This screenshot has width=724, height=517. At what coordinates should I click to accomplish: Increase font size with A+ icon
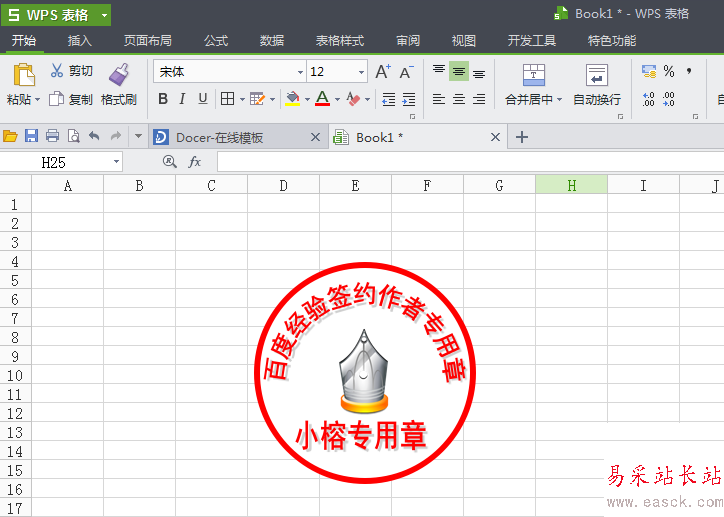click(x=383, y=72)
